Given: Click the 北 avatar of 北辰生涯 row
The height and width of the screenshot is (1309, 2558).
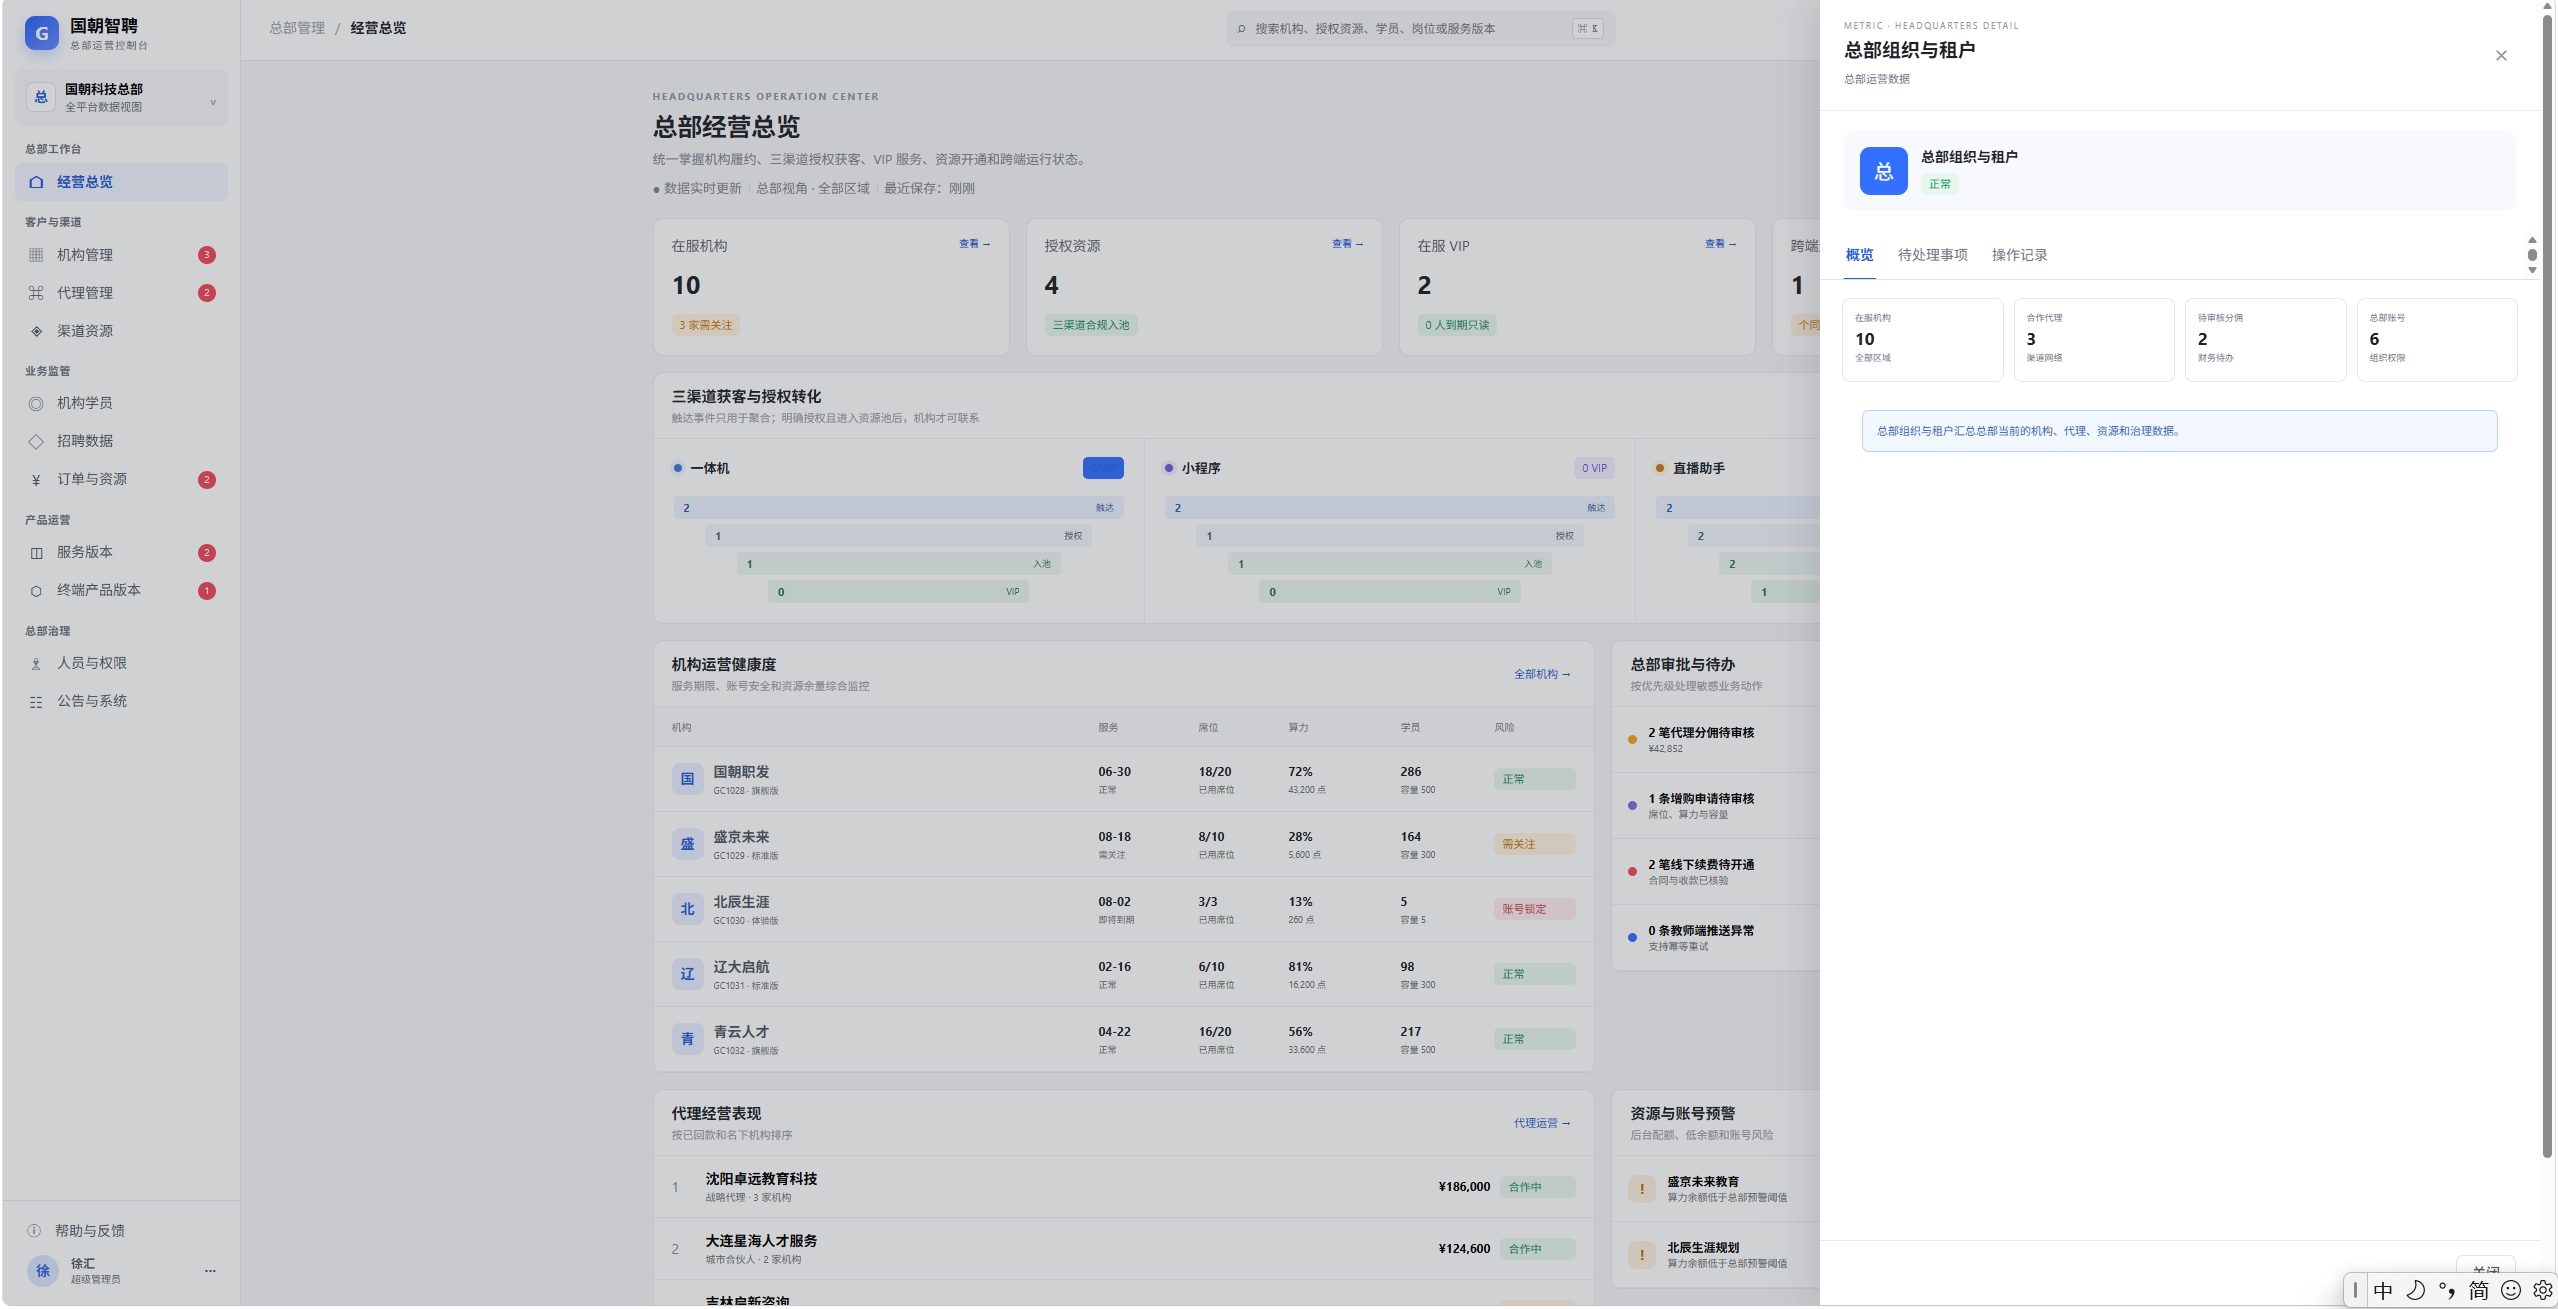Looking at the screenshot, I should pos(687,909).
